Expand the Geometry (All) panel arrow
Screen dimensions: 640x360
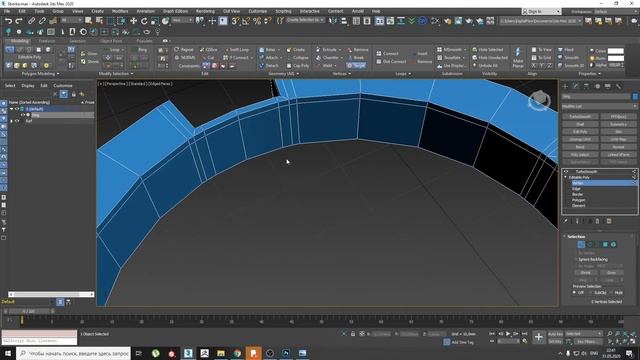[x=298, y=74]
